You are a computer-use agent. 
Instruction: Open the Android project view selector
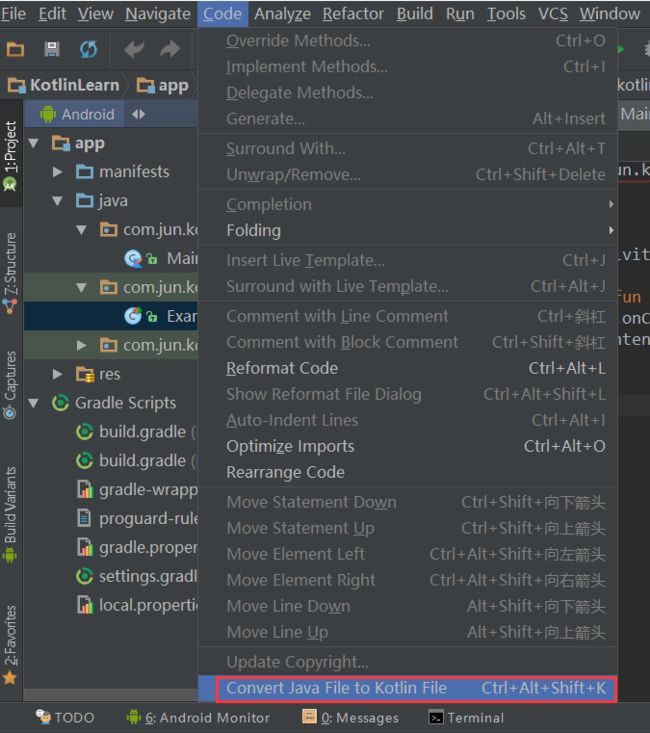(x=77, y=114)
